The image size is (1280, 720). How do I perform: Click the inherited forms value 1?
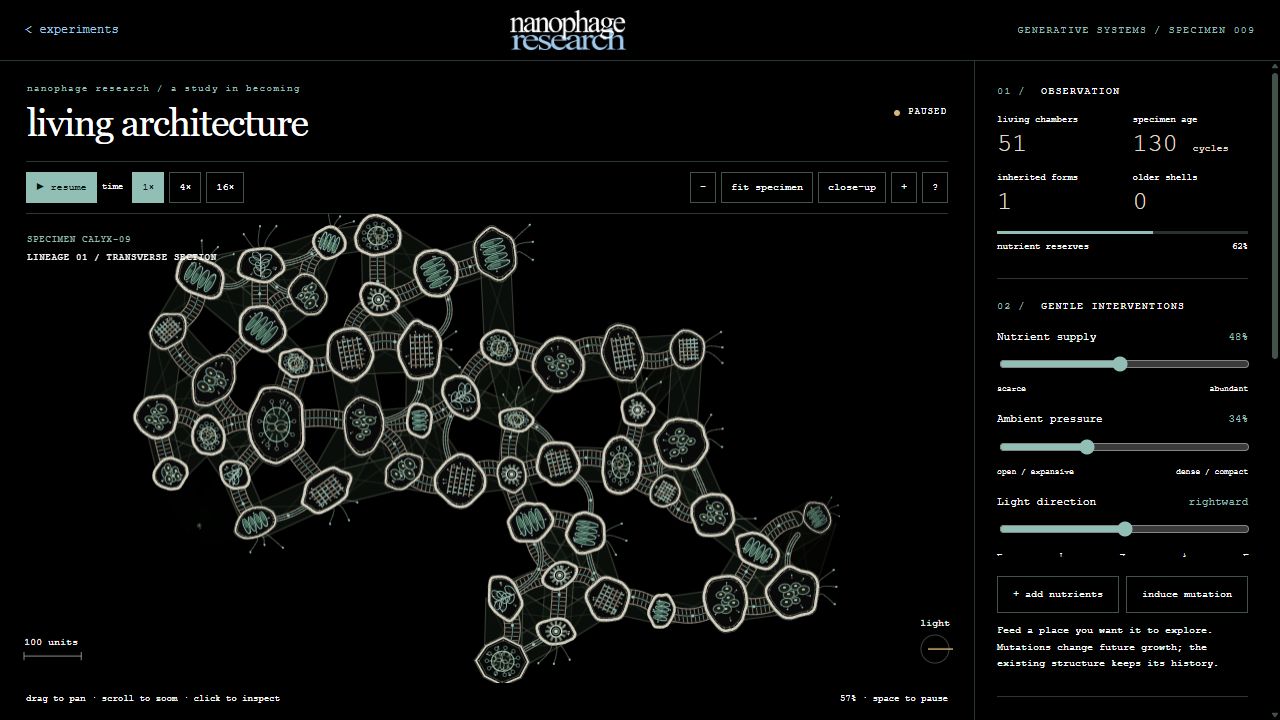point(1004,202)
